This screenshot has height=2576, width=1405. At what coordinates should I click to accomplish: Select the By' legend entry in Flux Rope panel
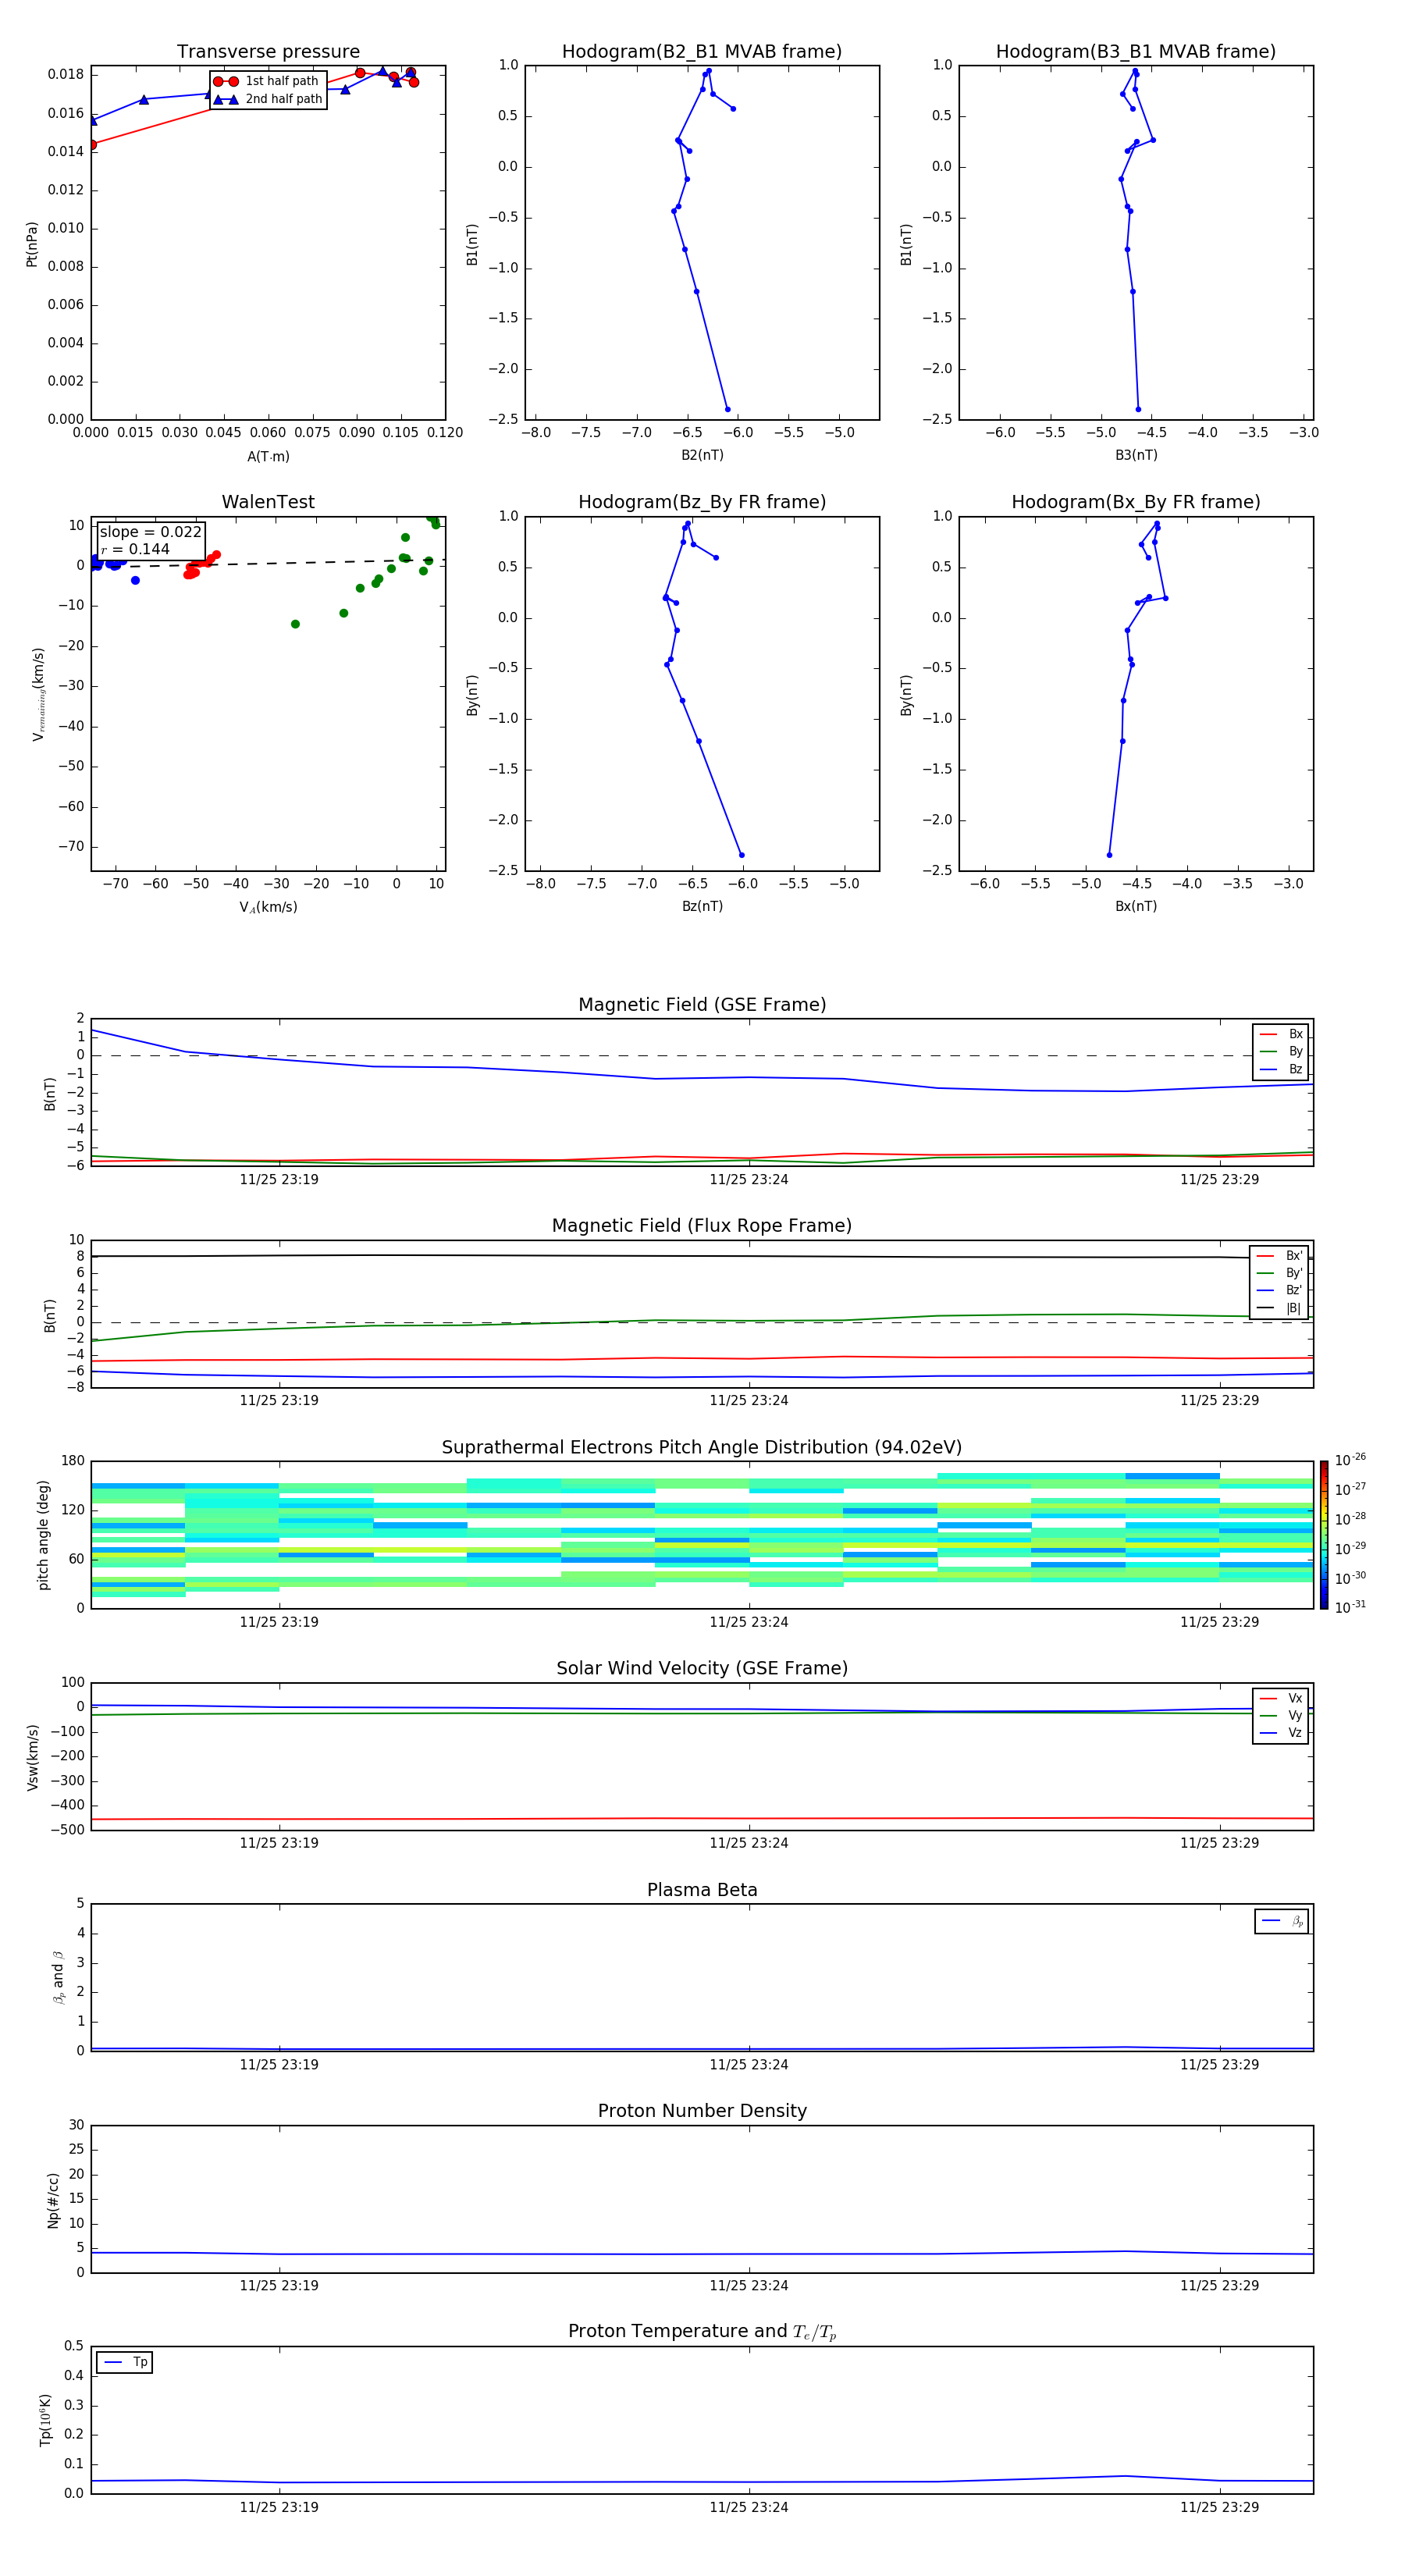click(x=1280, y=1273)
